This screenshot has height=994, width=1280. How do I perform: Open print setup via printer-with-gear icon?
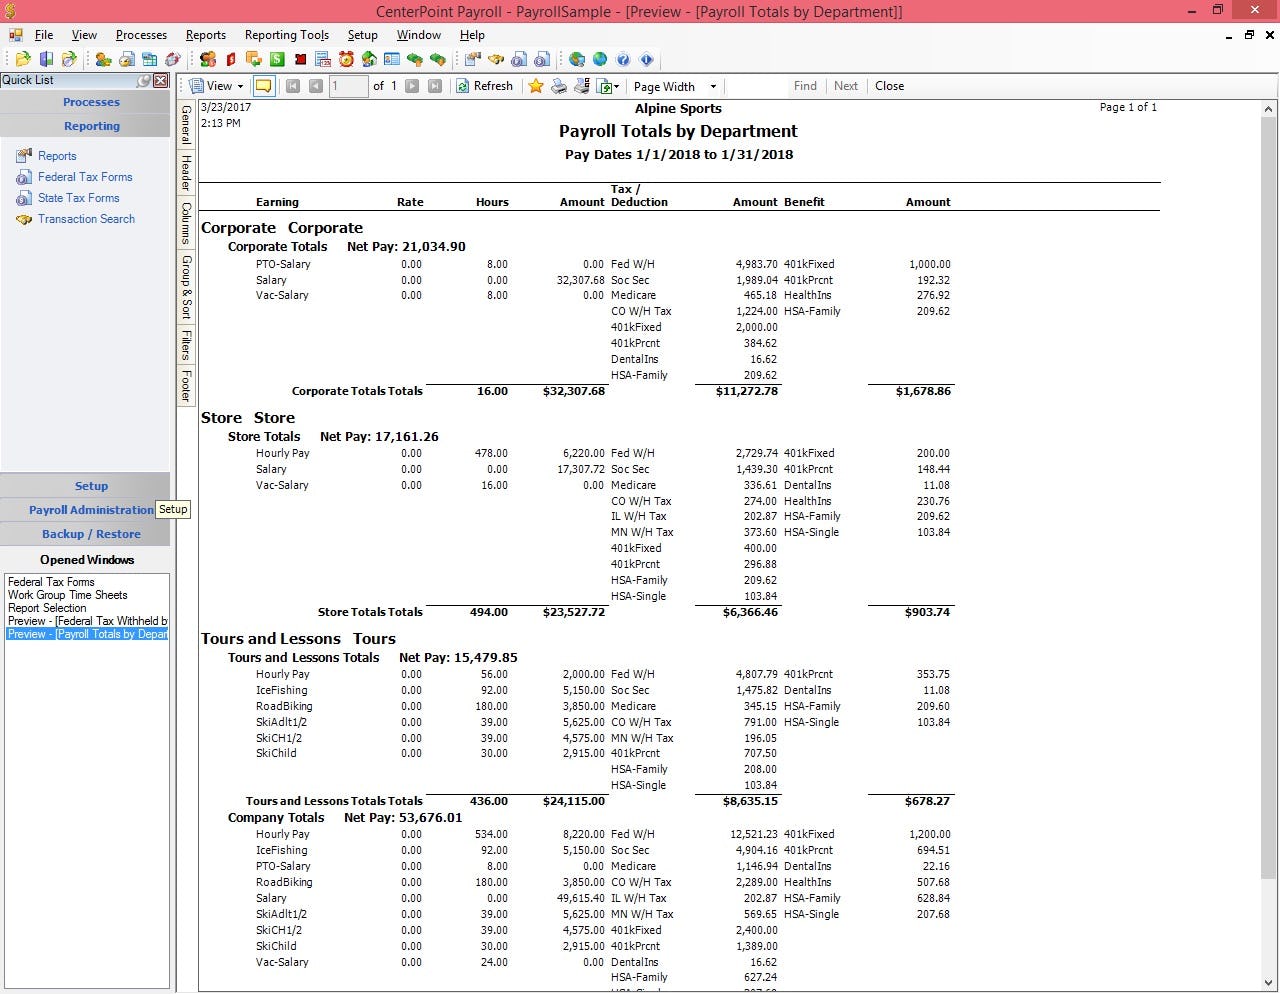[x=580, y=86]
